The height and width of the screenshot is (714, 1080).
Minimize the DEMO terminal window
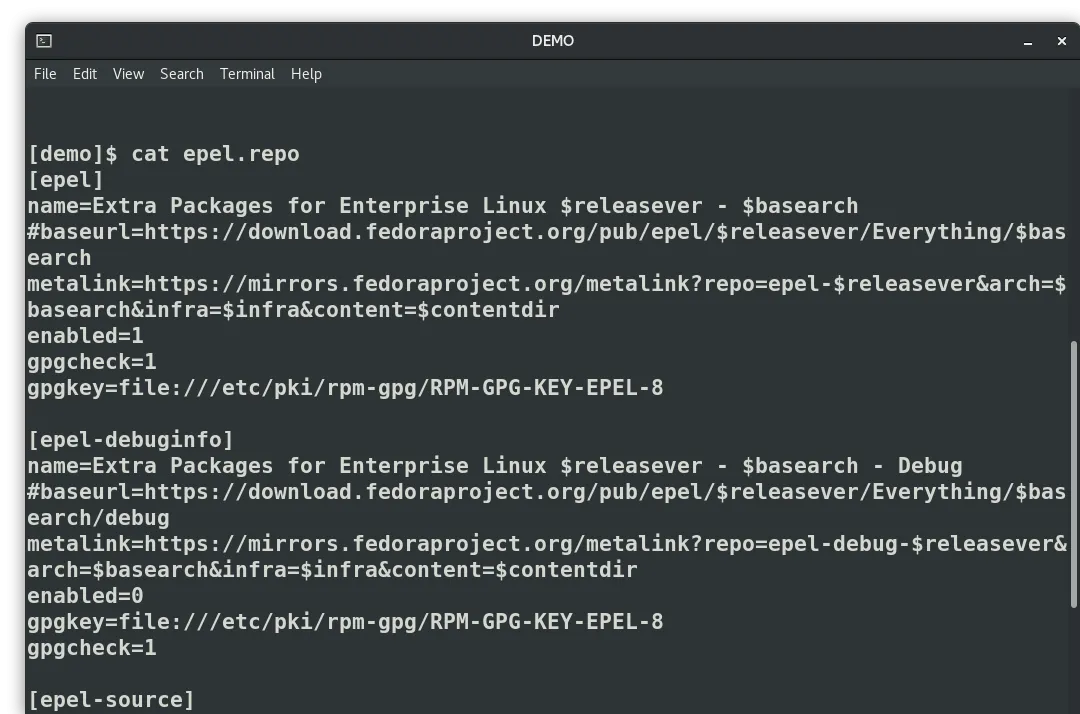tap(1027, 41)
